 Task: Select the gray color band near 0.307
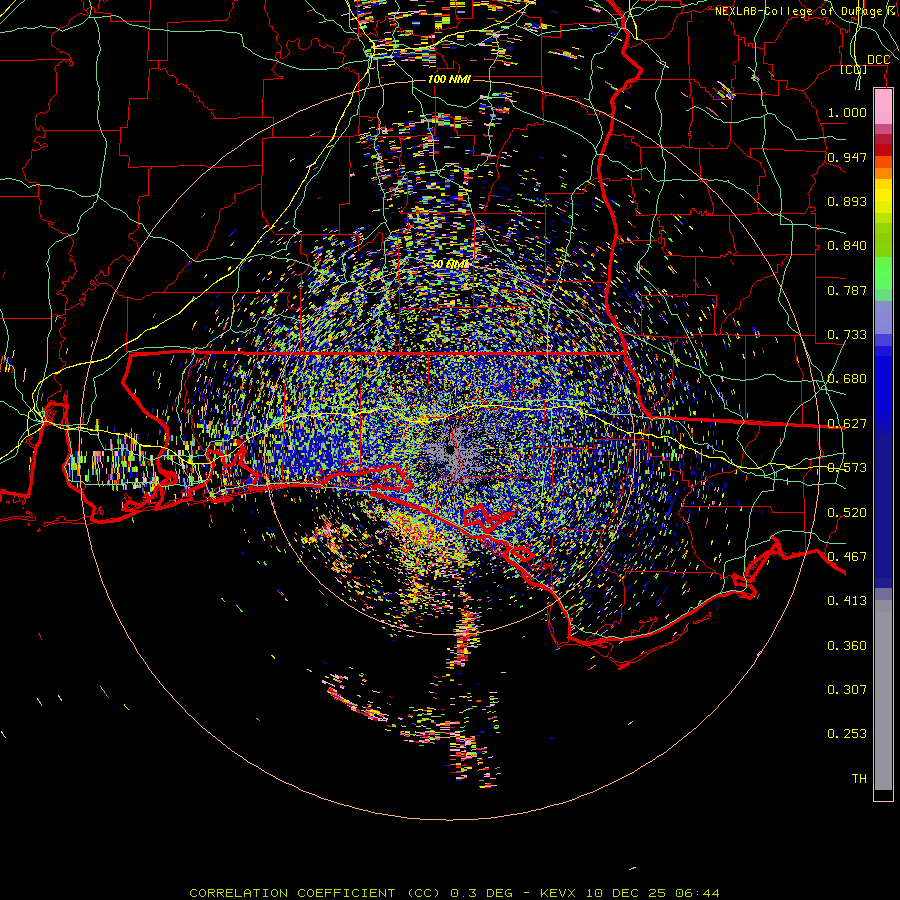[883, 695]
